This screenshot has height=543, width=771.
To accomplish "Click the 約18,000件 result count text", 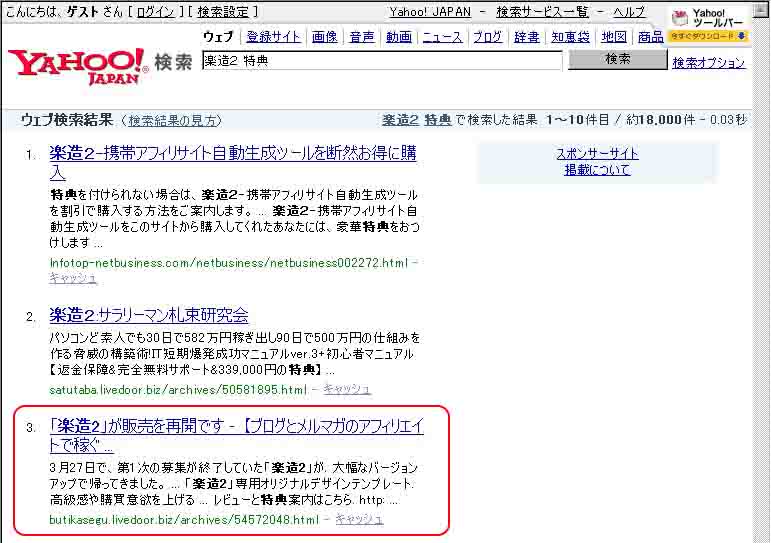I will (660, 120).
